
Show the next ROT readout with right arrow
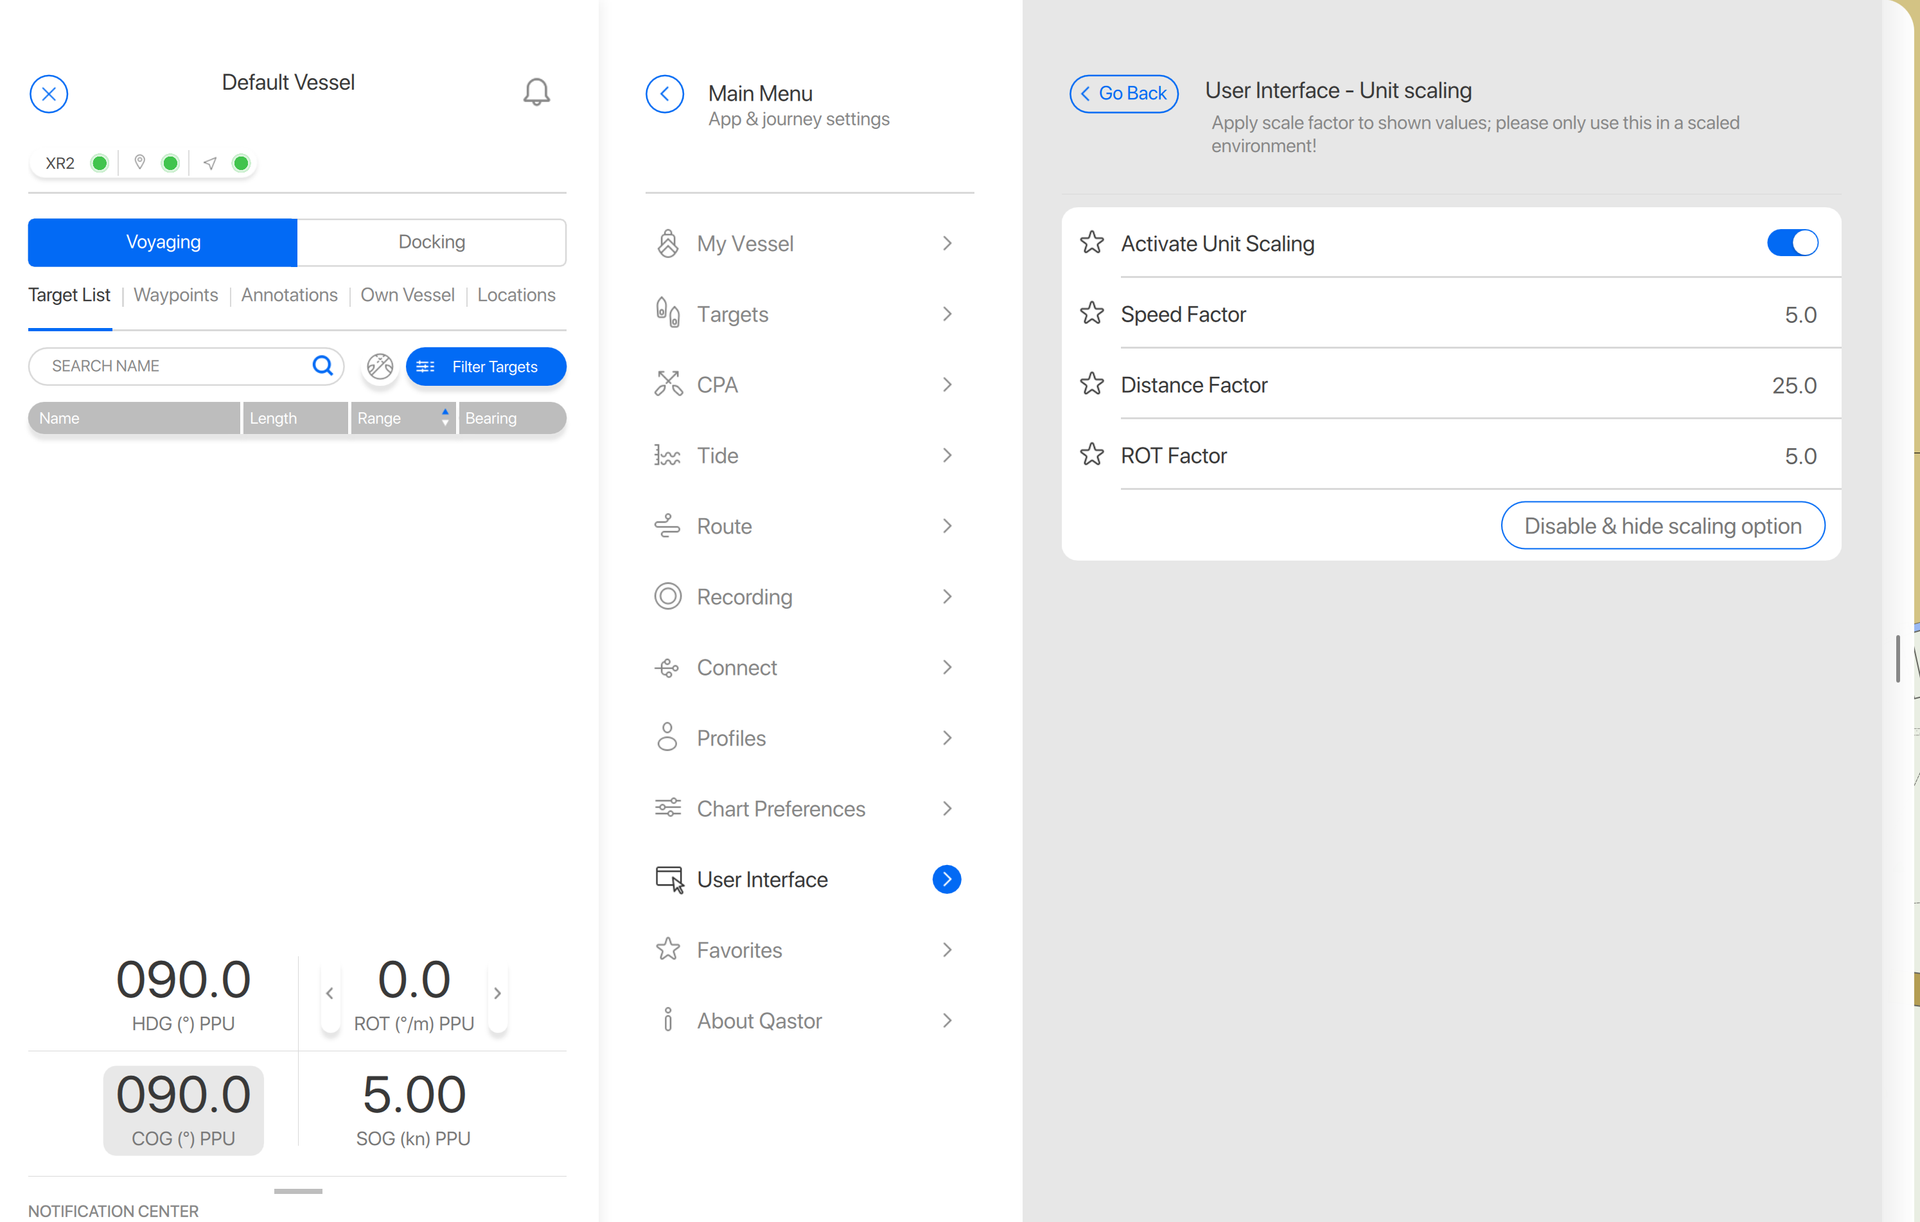point(497,993)
